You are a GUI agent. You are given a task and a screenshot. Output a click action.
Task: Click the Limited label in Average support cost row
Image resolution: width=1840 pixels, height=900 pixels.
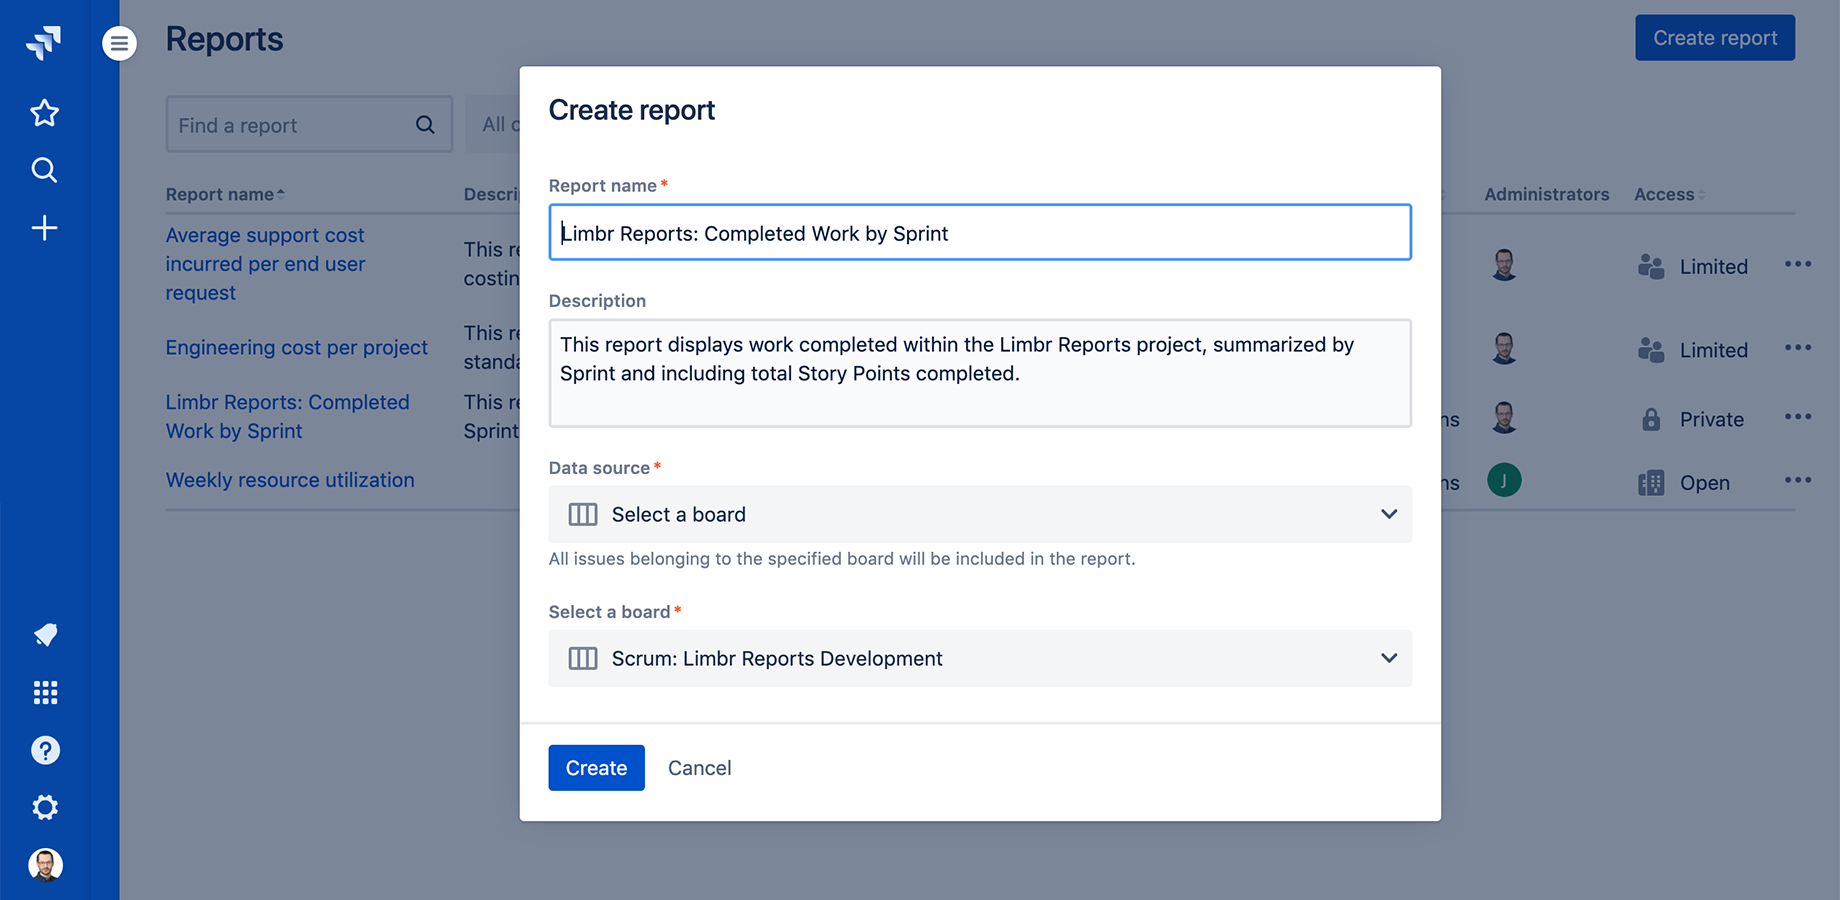click(x=1714, y=267)
